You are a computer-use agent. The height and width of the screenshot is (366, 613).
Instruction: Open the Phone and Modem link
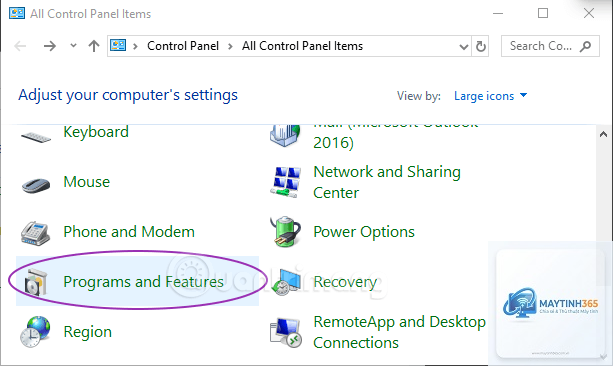(129, 232)
